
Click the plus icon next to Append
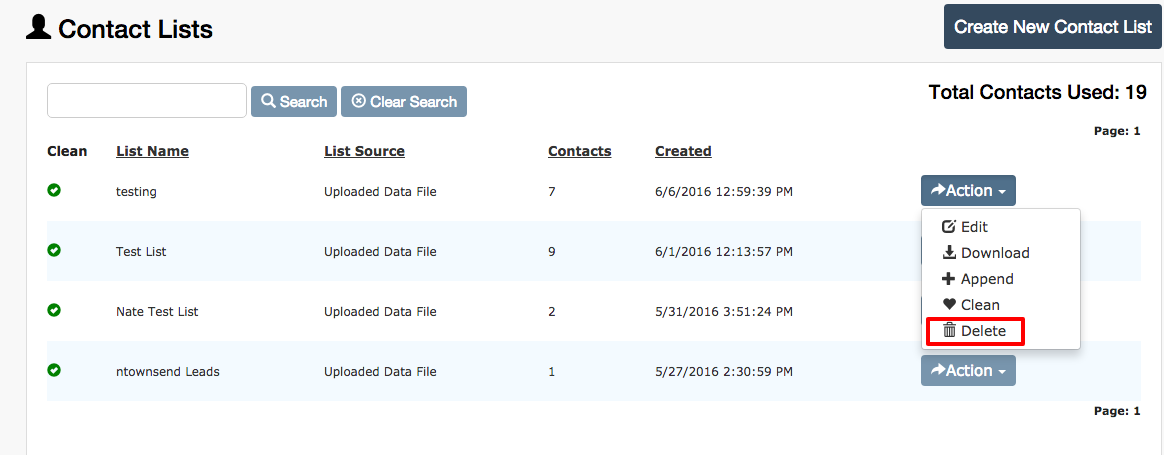pyautogui.click(x=949, y=279)
